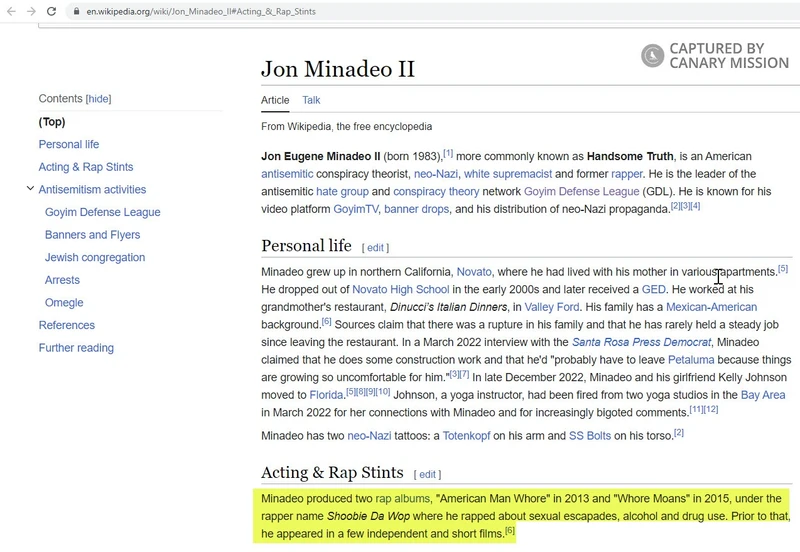The image size is (800, 552).
Task: Click citation [2] after SS Bolts torso
Action: (679, 433)
